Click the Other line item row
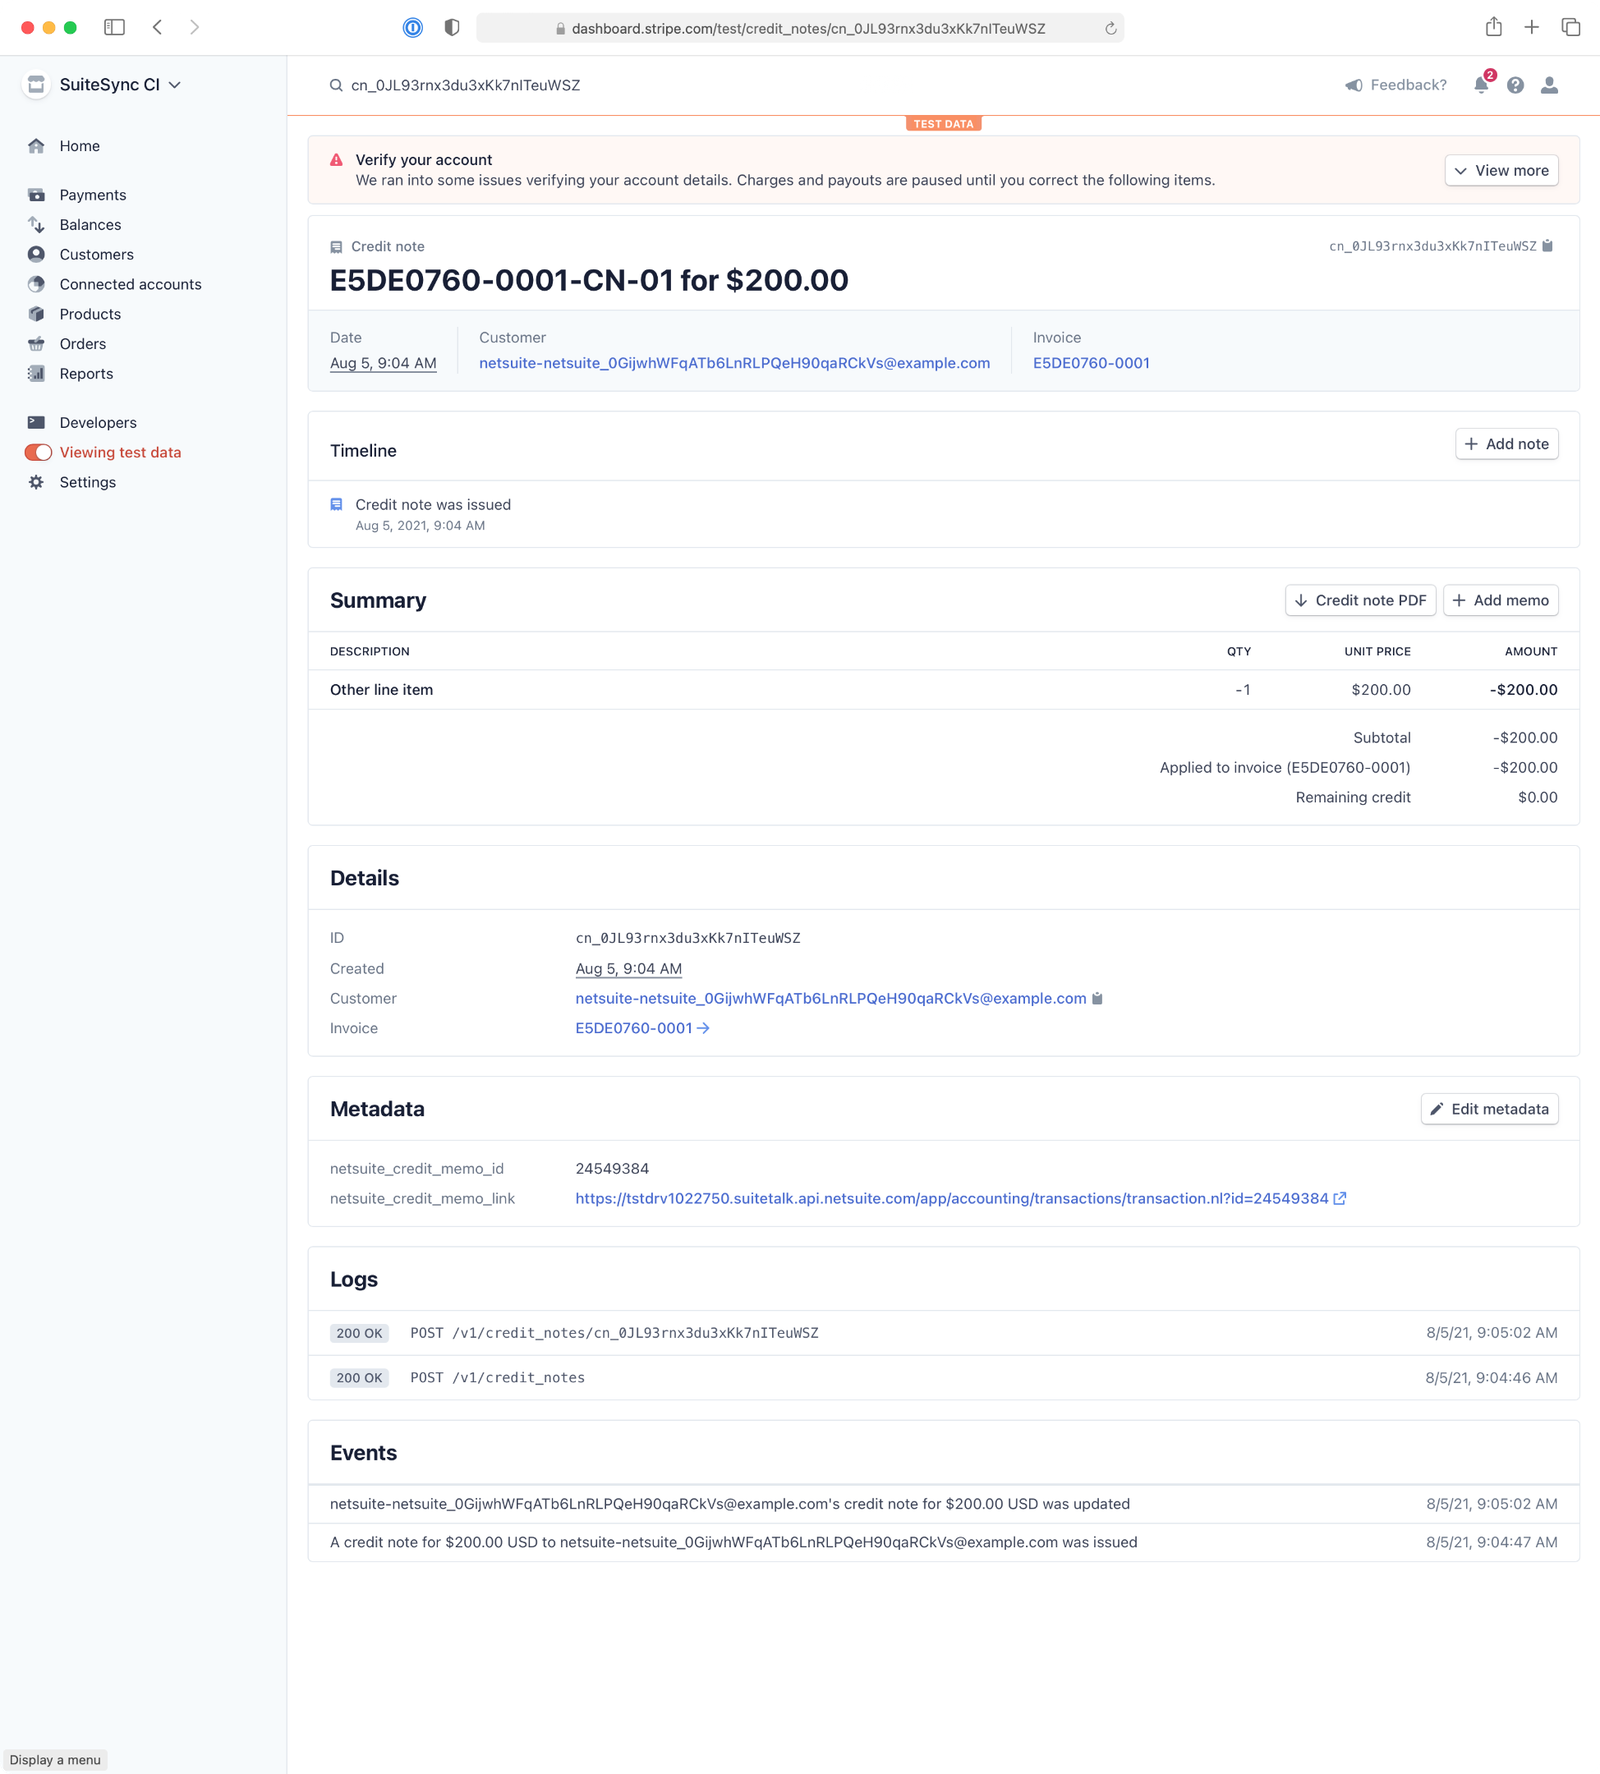 943,690
